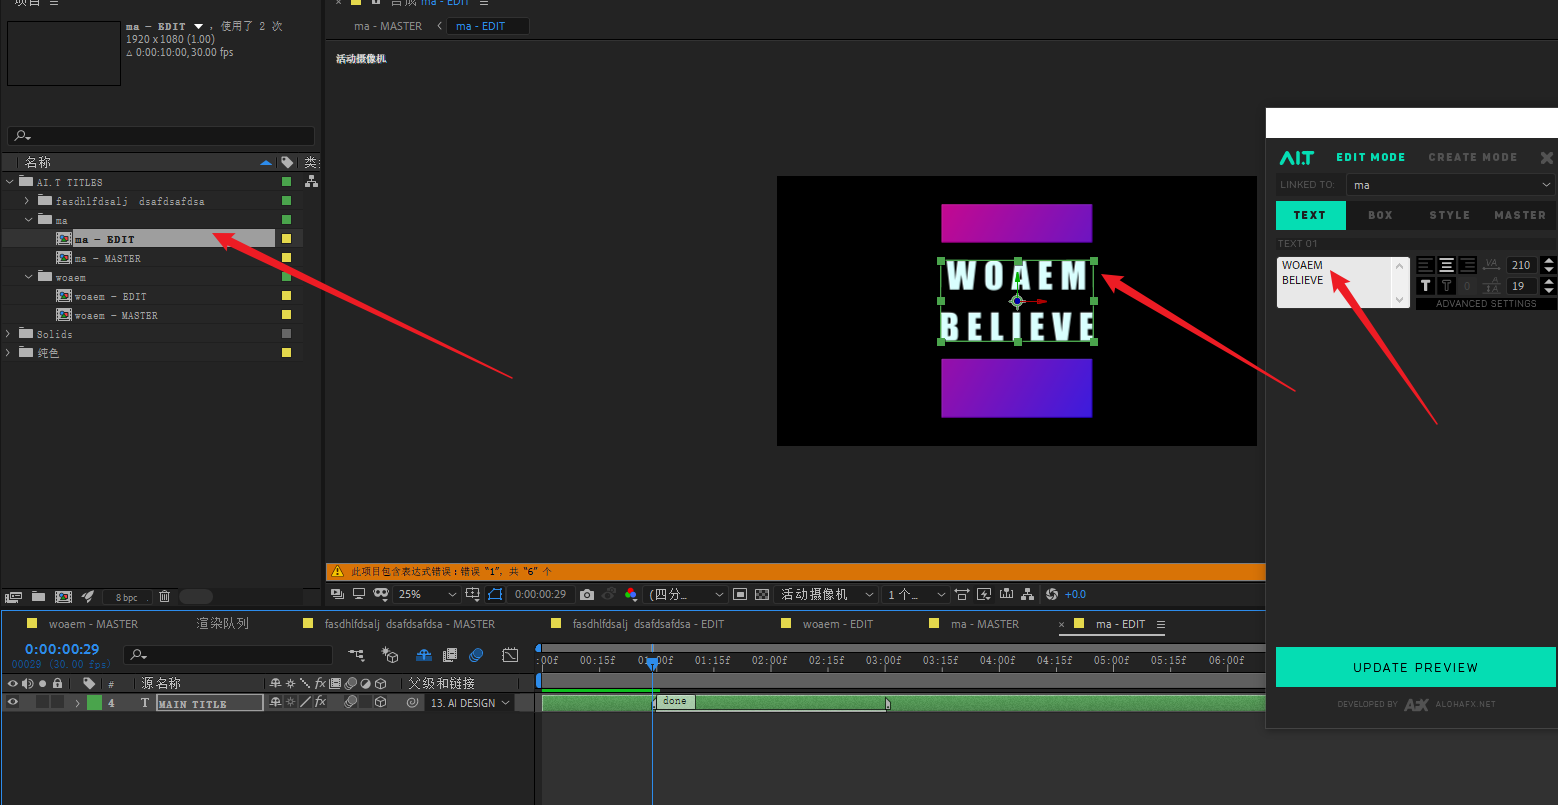Click UPDATE PREVIEW button

pos(1415,667)
